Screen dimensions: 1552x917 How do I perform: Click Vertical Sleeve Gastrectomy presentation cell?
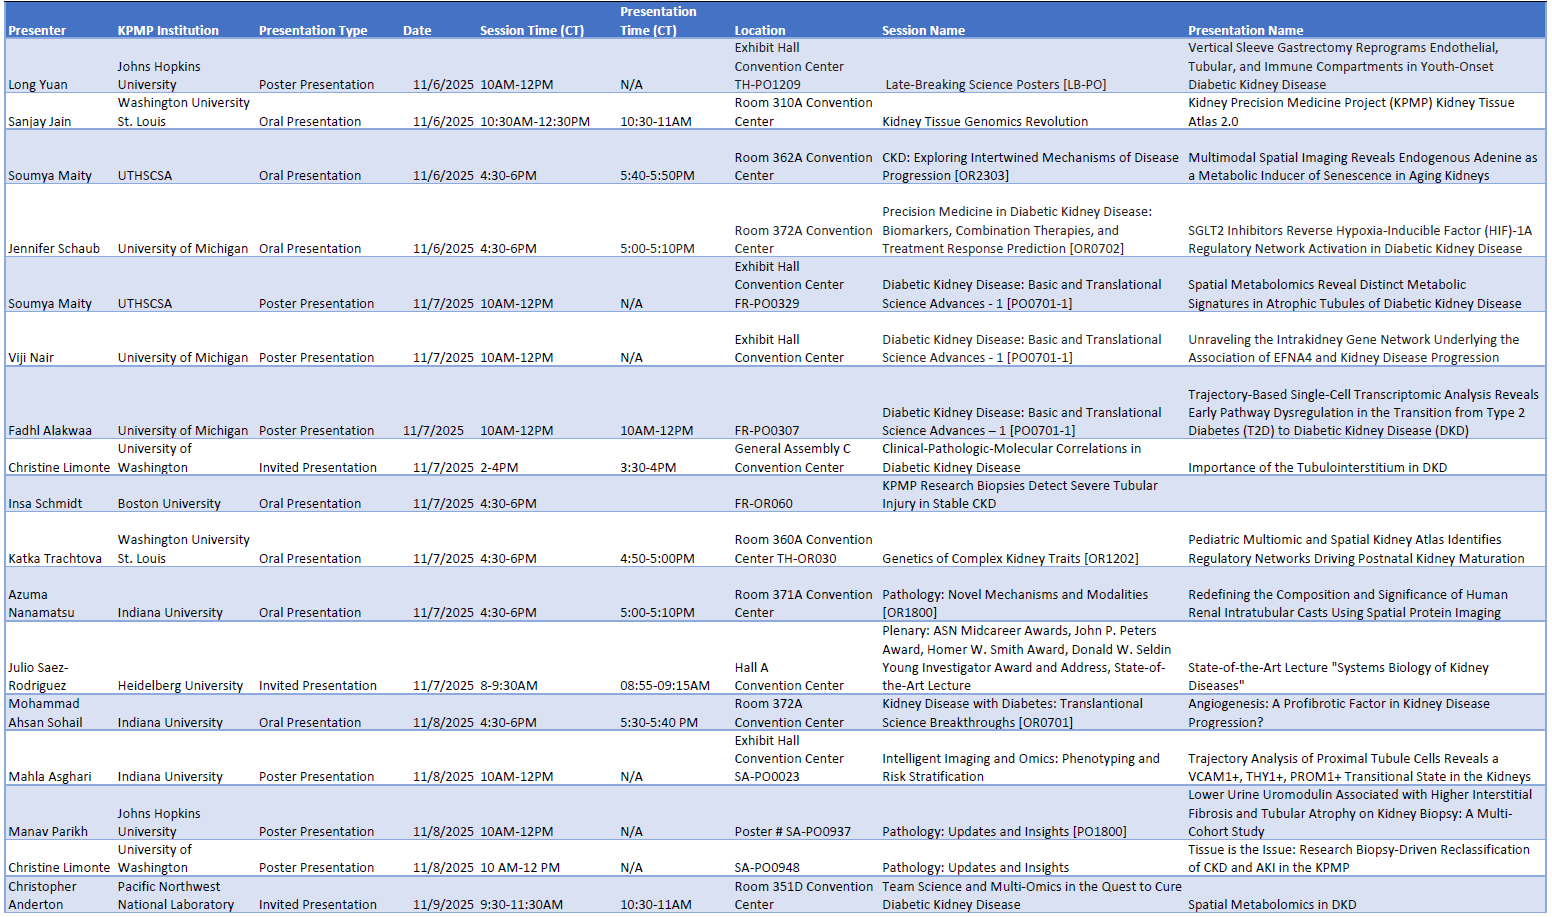(1342, 66)
